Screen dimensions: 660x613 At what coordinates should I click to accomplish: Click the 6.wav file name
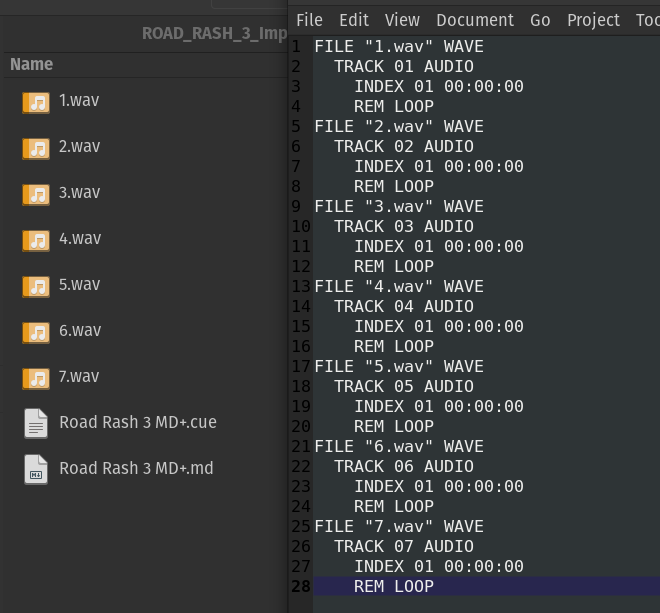click(80, 330)
